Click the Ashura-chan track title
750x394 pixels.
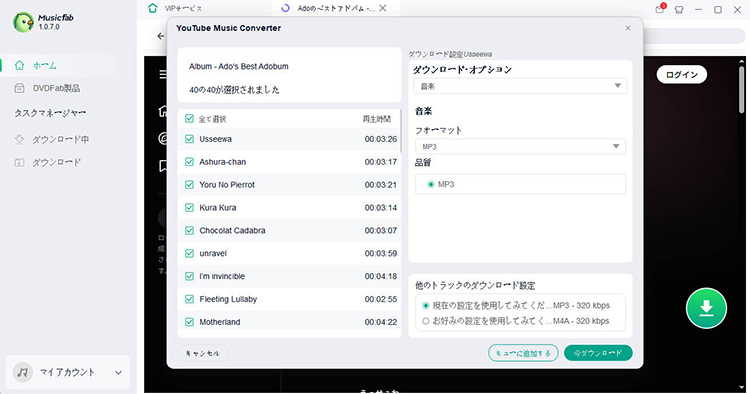[223, 162]
